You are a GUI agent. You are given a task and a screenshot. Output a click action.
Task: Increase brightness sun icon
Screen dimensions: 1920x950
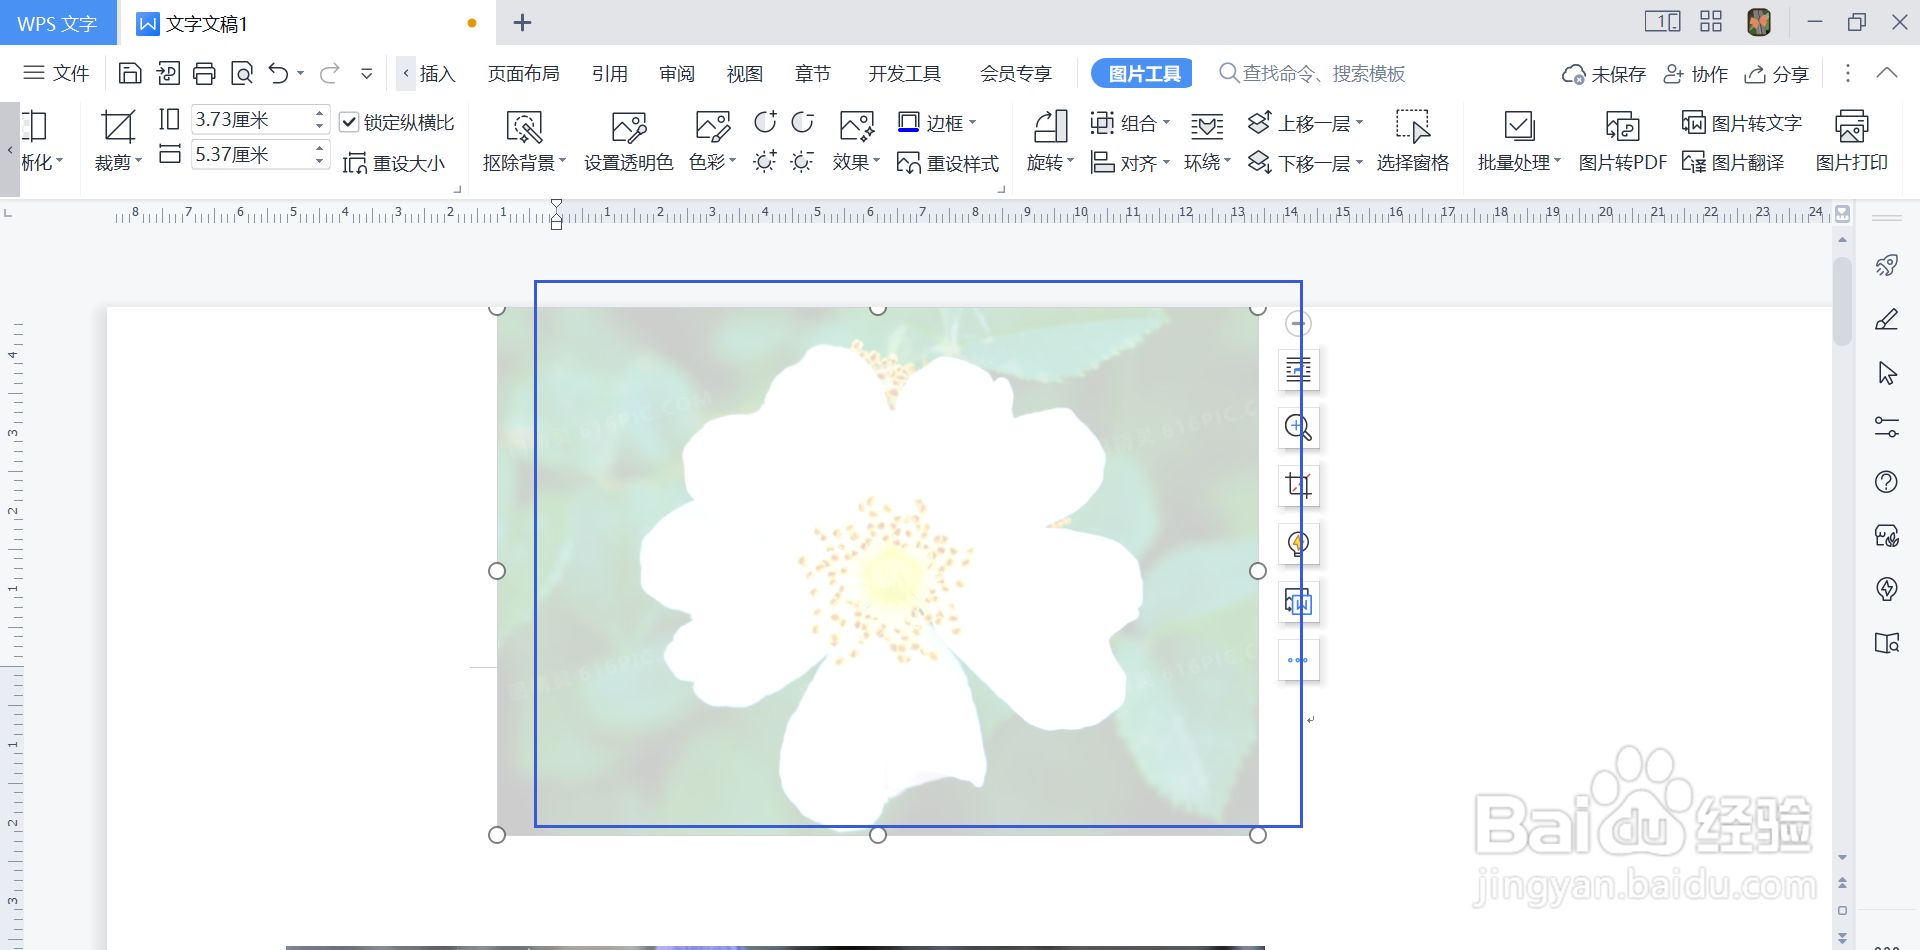coord(765,161)
